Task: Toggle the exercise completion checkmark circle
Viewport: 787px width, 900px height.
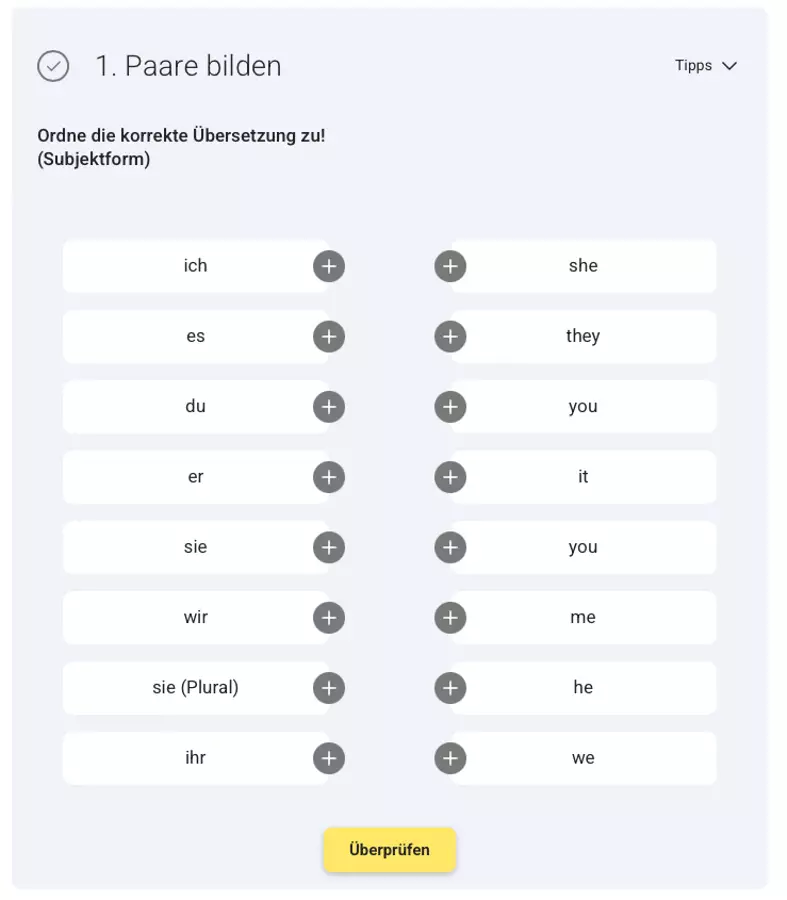Action: click(53, 66)
